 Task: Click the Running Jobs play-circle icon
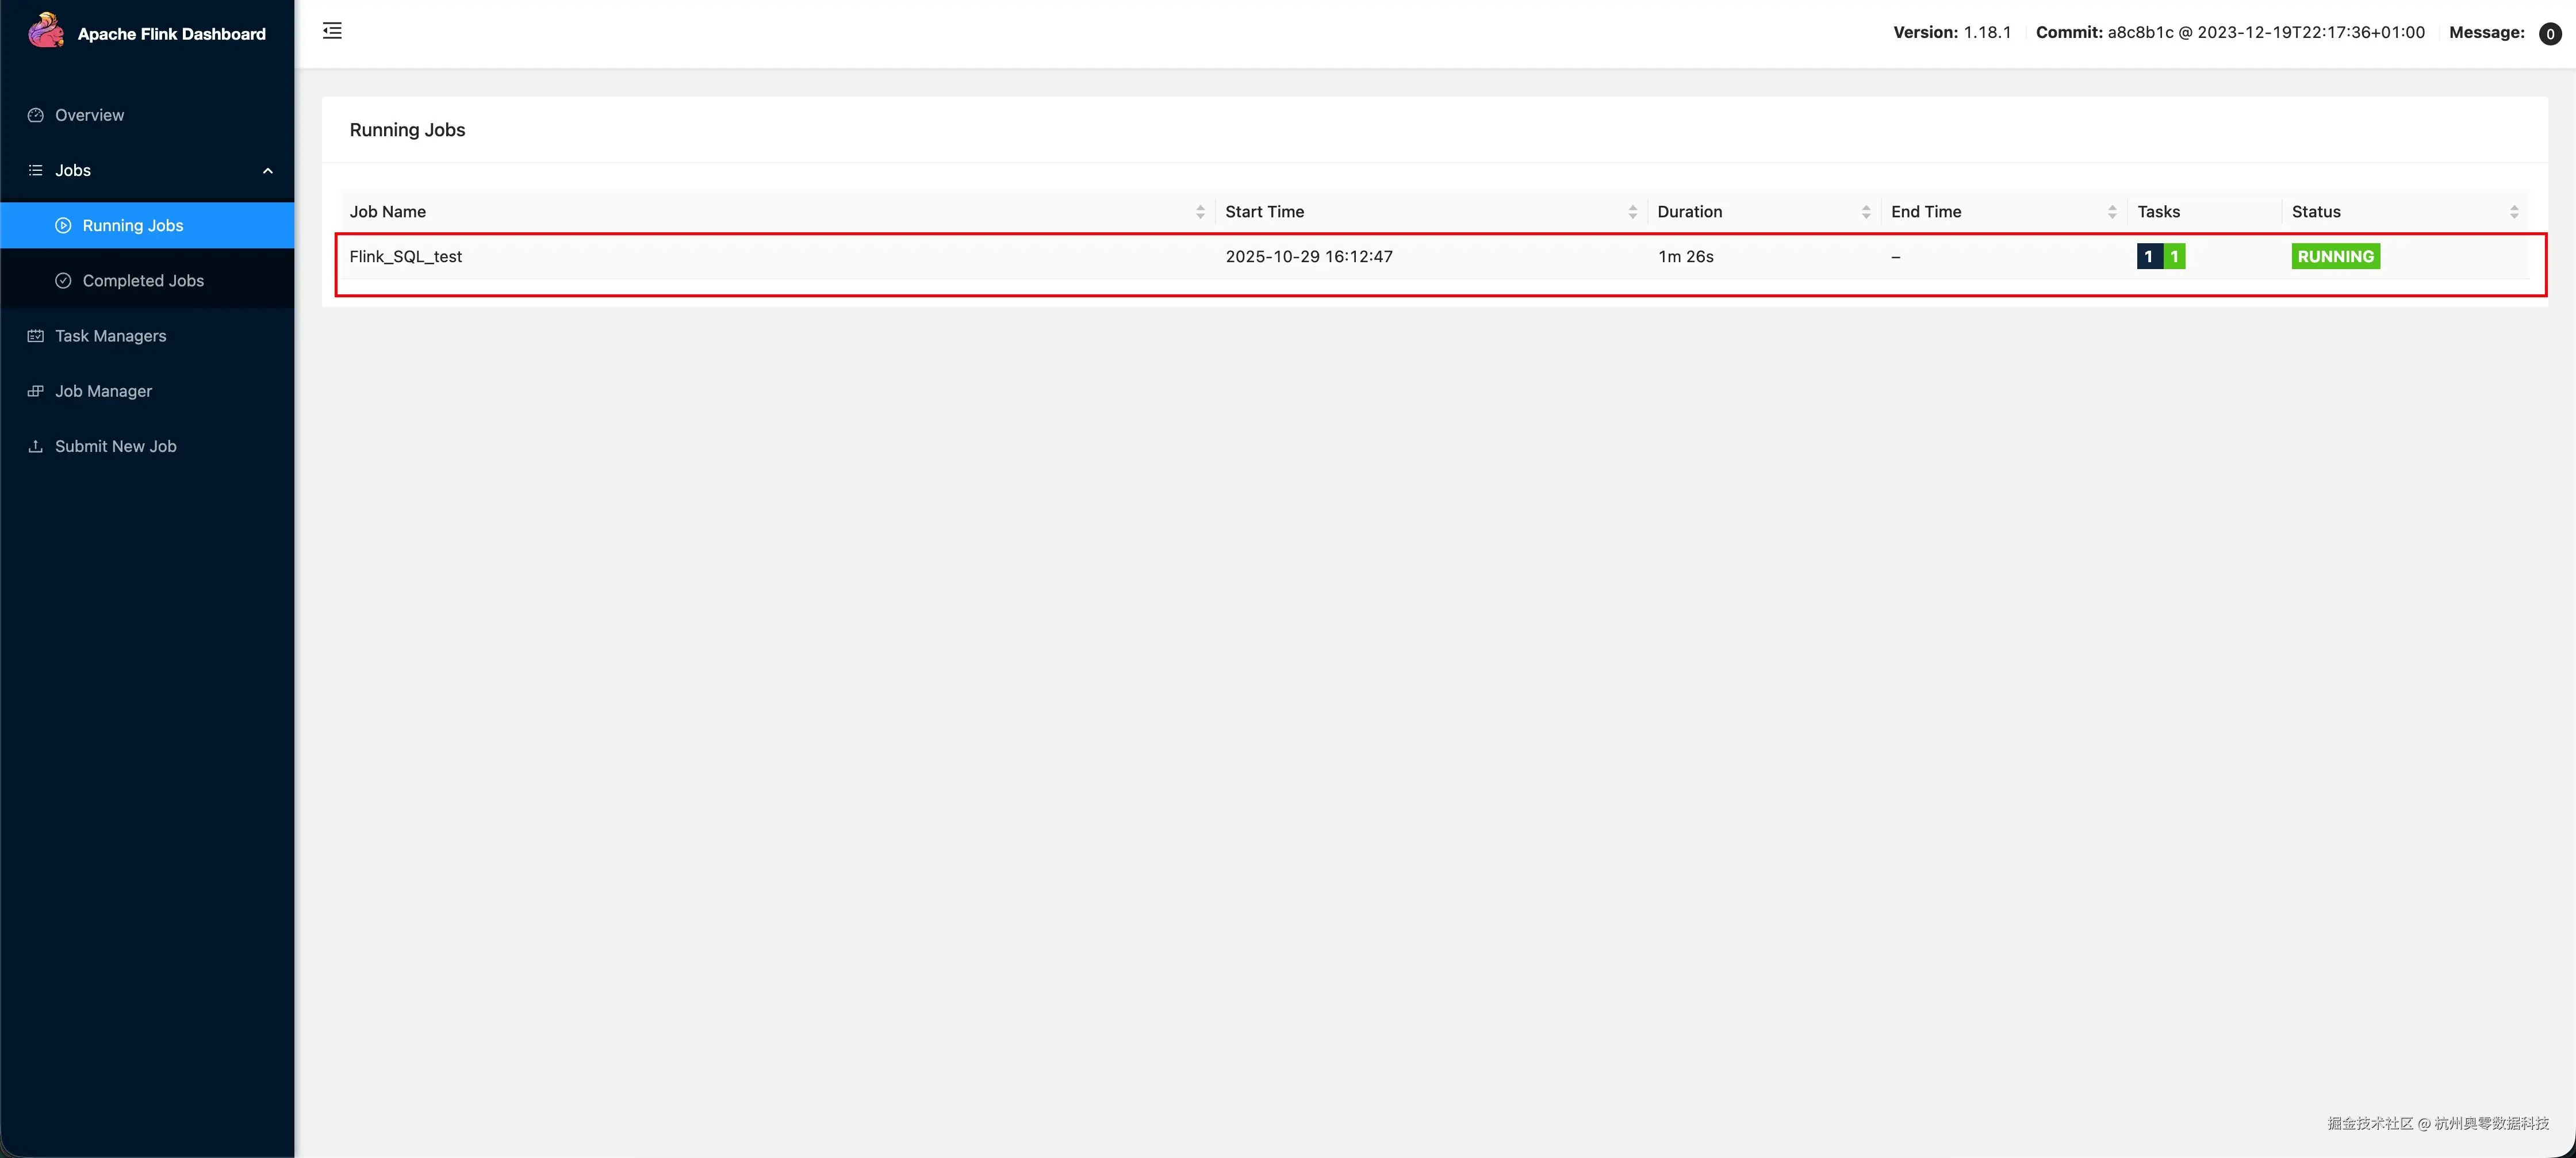coord(63,226)
